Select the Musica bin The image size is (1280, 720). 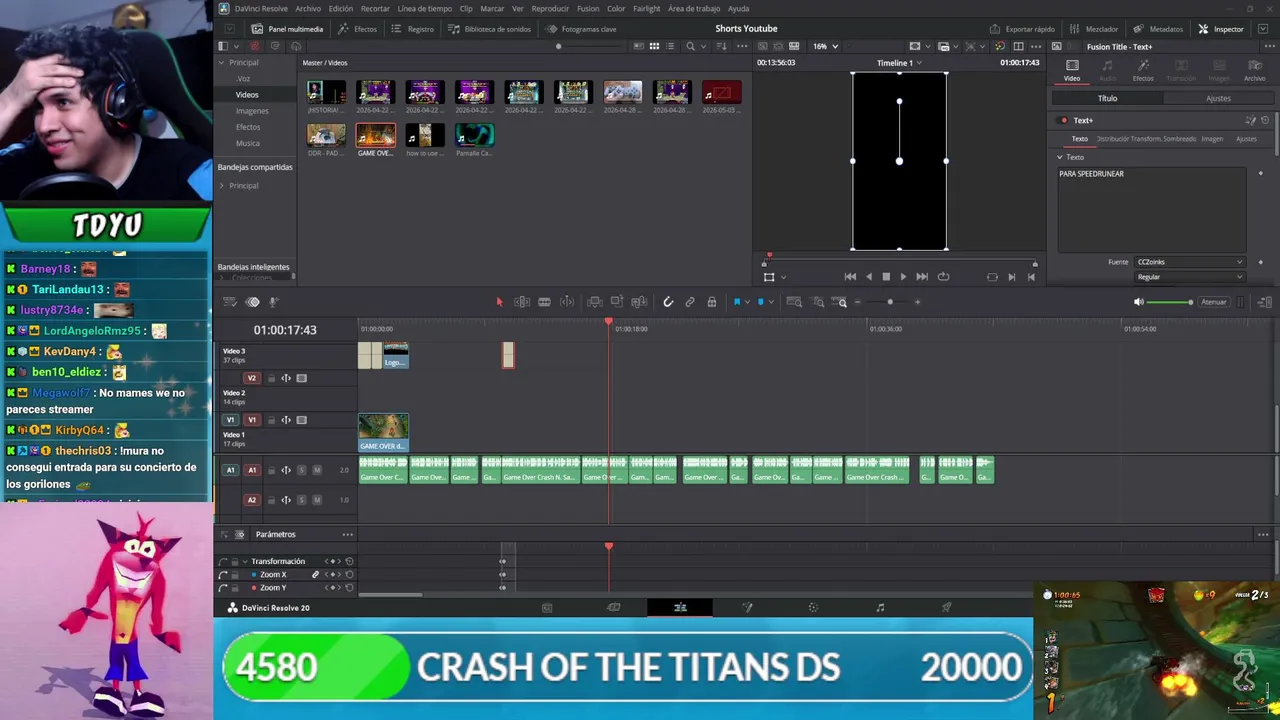pos(248,143)
